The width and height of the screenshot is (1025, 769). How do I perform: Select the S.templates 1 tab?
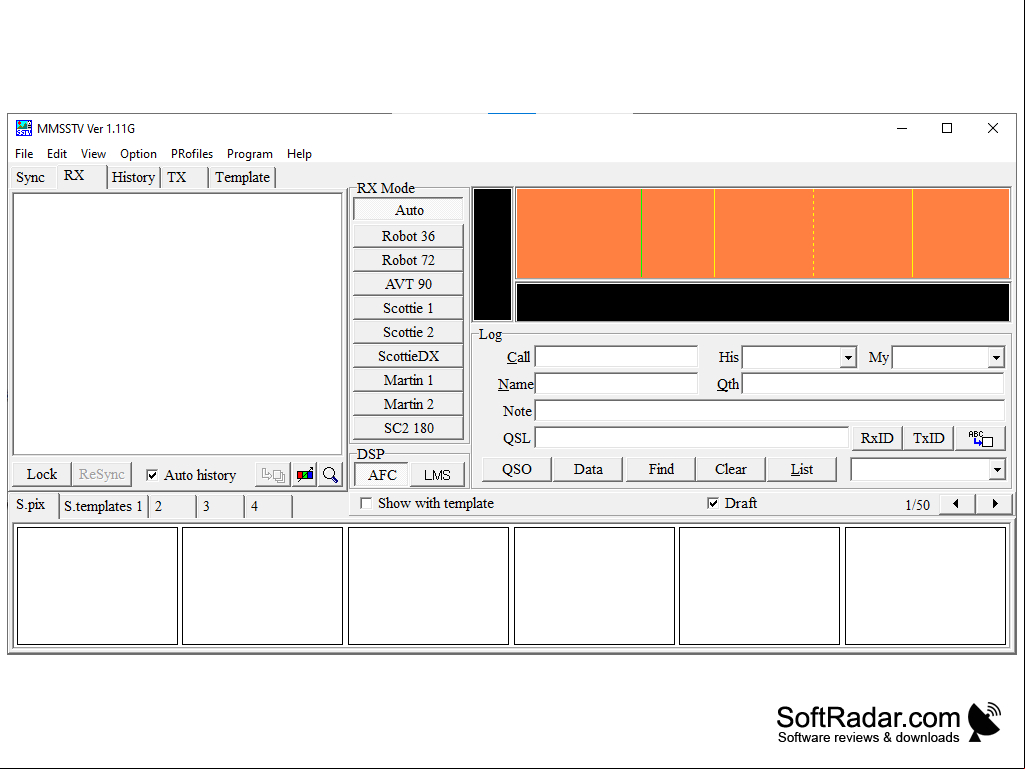click(x=103, y=506)
